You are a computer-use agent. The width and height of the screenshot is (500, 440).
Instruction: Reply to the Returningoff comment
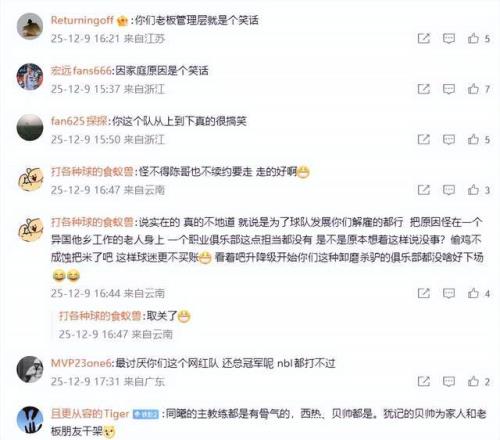click(x=449, y=39)
